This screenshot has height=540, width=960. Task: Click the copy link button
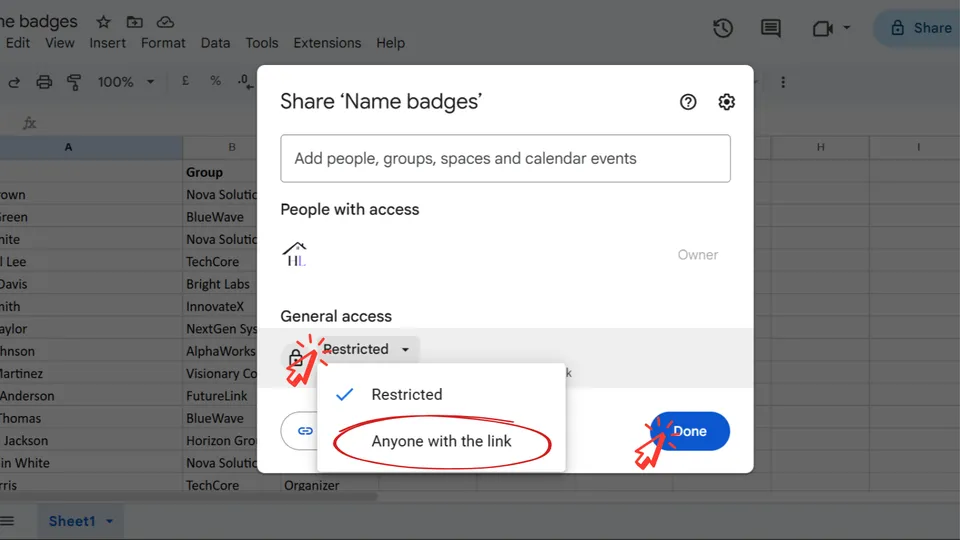301,431
